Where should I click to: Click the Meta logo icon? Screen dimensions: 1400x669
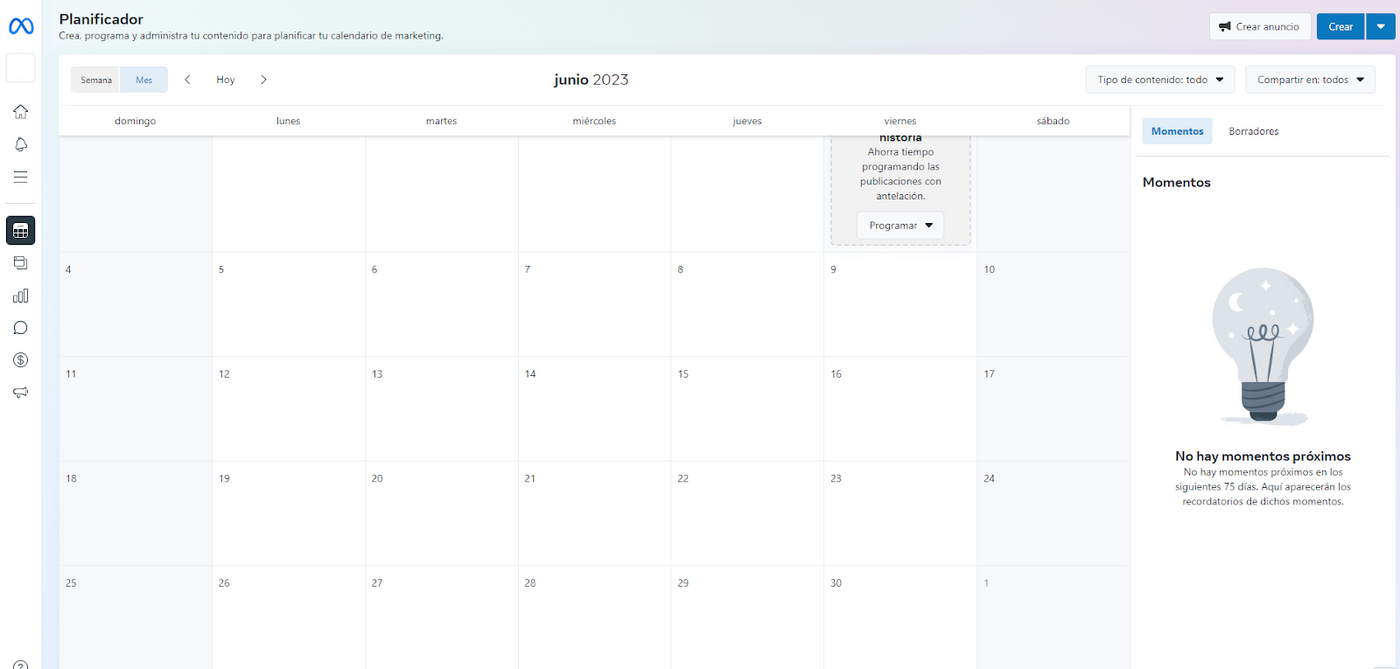click(21, 26)
